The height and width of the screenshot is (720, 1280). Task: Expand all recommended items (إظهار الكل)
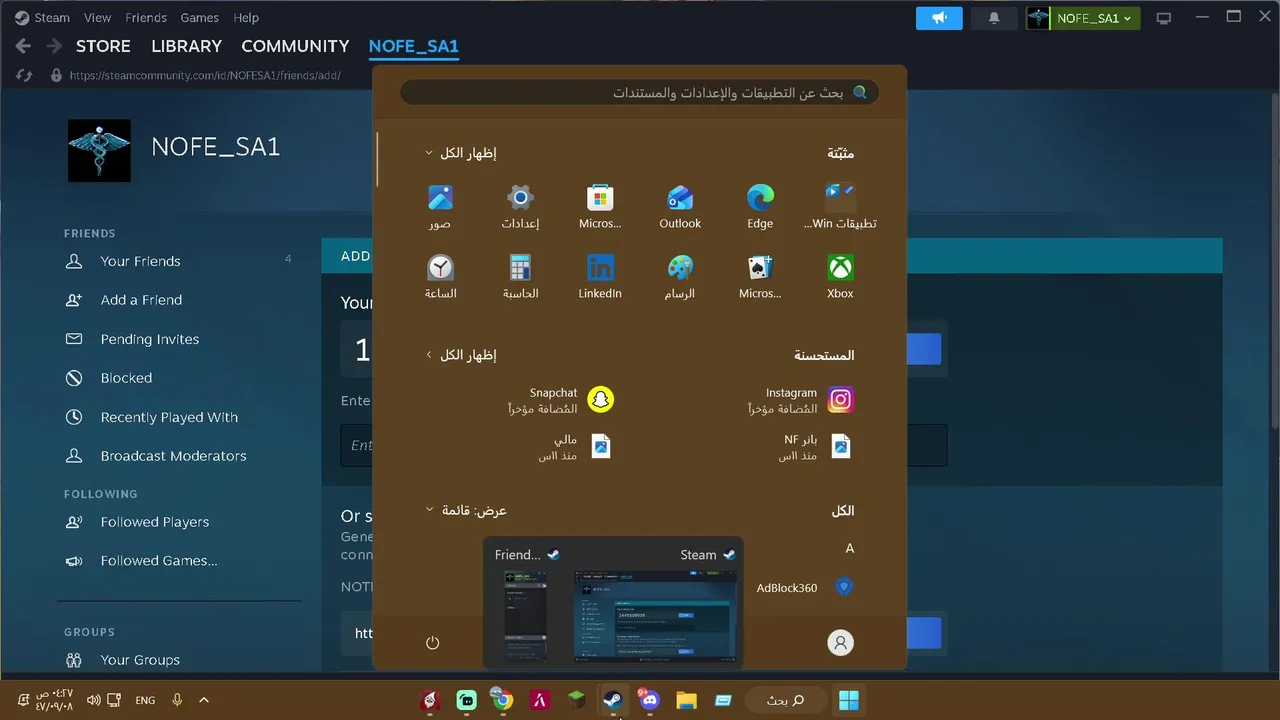[x=461, y=355]
